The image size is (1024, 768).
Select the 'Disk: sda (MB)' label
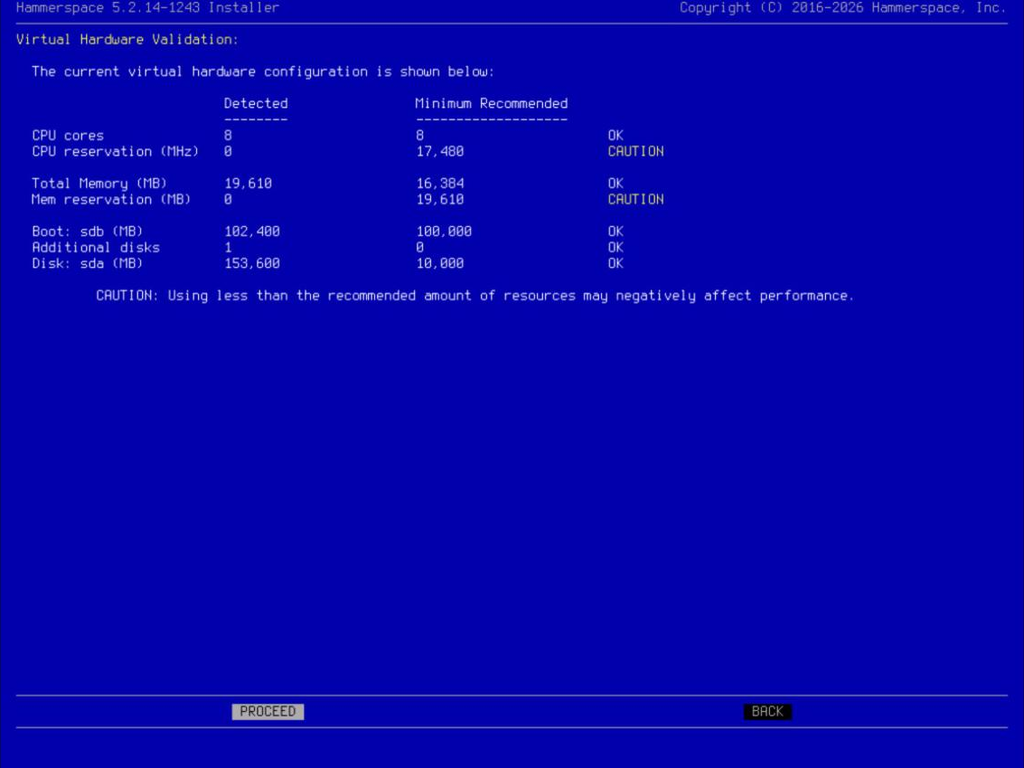[x=88, y=263]
